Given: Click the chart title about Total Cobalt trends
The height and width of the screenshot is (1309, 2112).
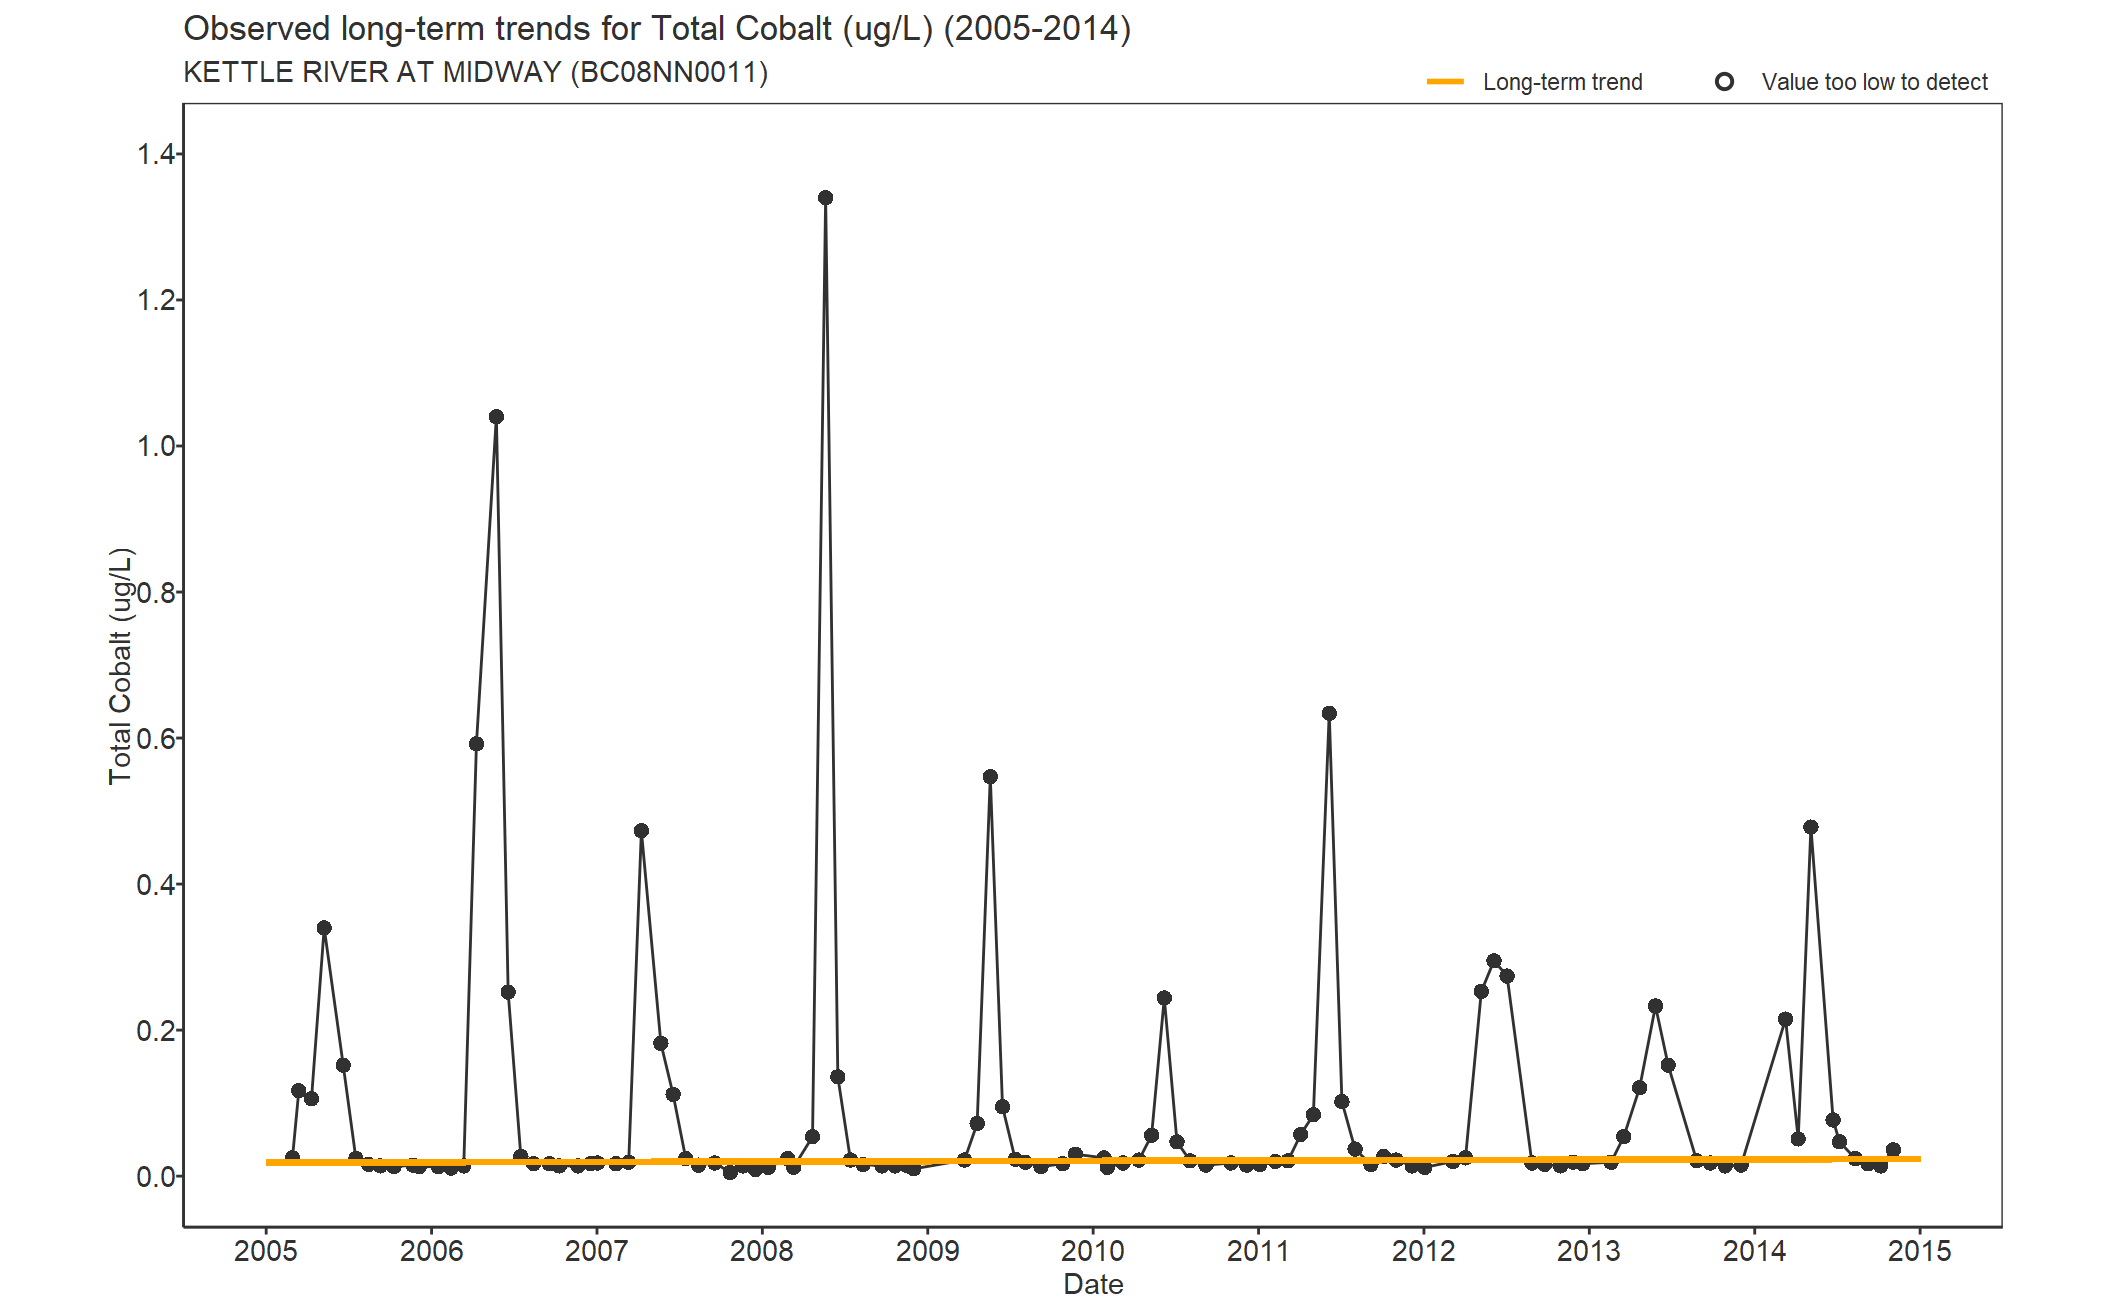Looking at the screenshot, I should (x=657, y=29).
